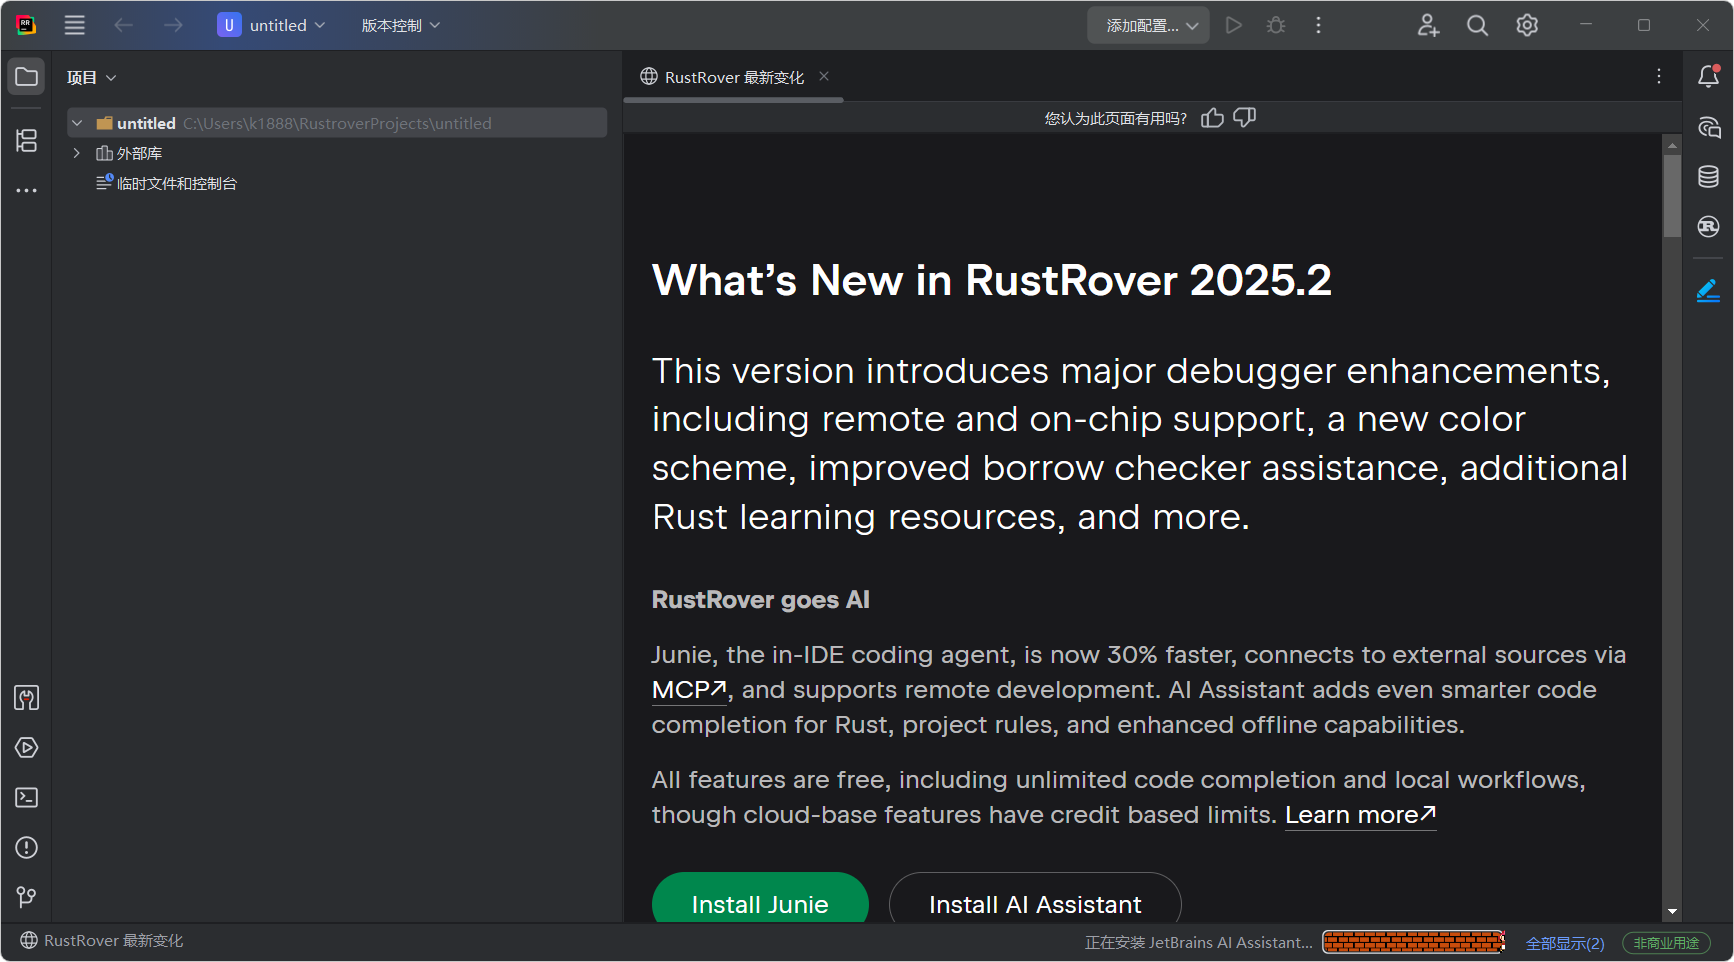
Task: Select the untitled project folder row
Action: (x=337, y=123)
